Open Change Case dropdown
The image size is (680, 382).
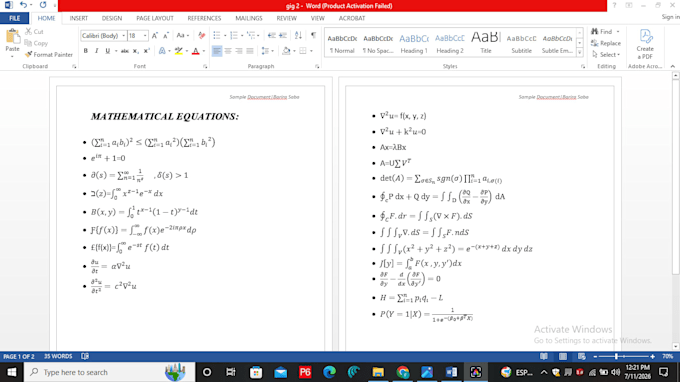(183, 36)
